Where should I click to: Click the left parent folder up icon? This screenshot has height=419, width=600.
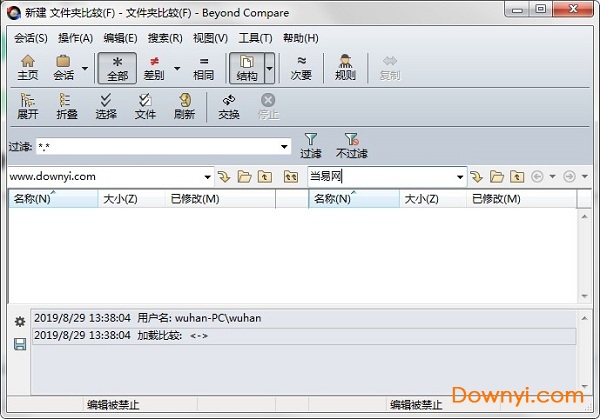click(265, 177)
